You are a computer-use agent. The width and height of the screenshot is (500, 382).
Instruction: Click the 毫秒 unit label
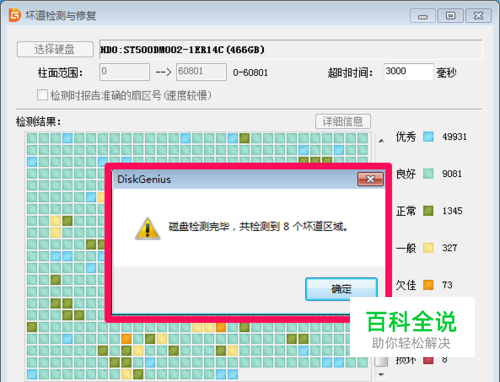[x=446, y=73]
